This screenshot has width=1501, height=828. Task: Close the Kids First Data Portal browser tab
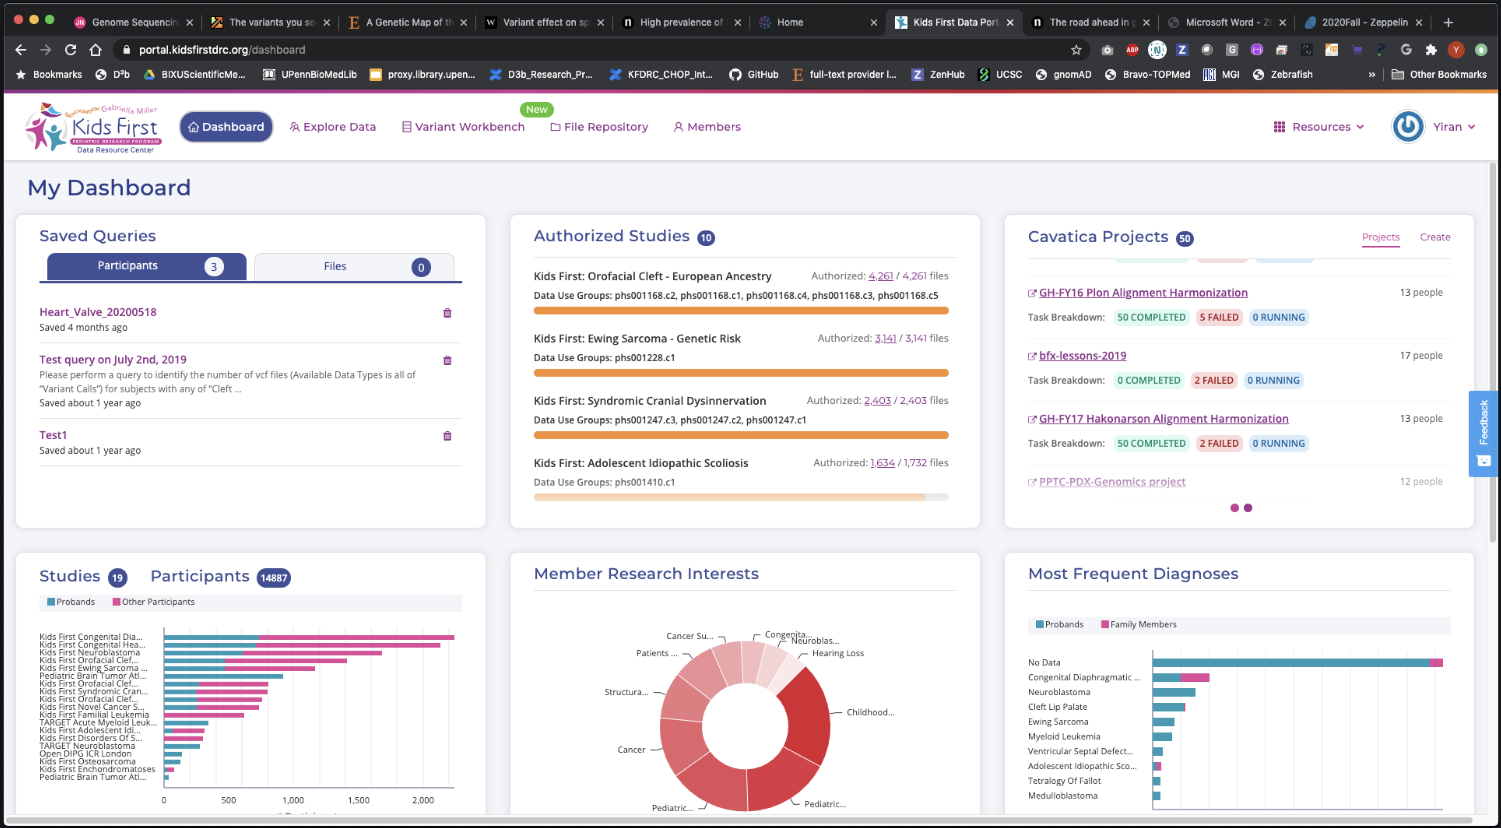point(1010,22)
